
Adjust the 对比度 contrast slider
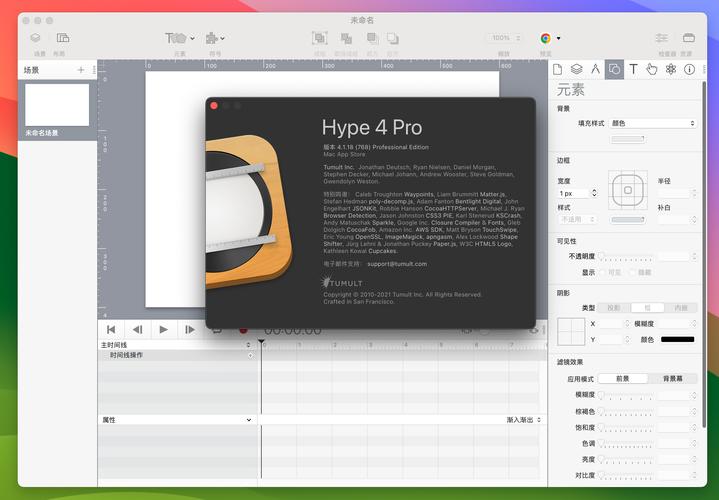pyautogui.click(x=626, y=475)
